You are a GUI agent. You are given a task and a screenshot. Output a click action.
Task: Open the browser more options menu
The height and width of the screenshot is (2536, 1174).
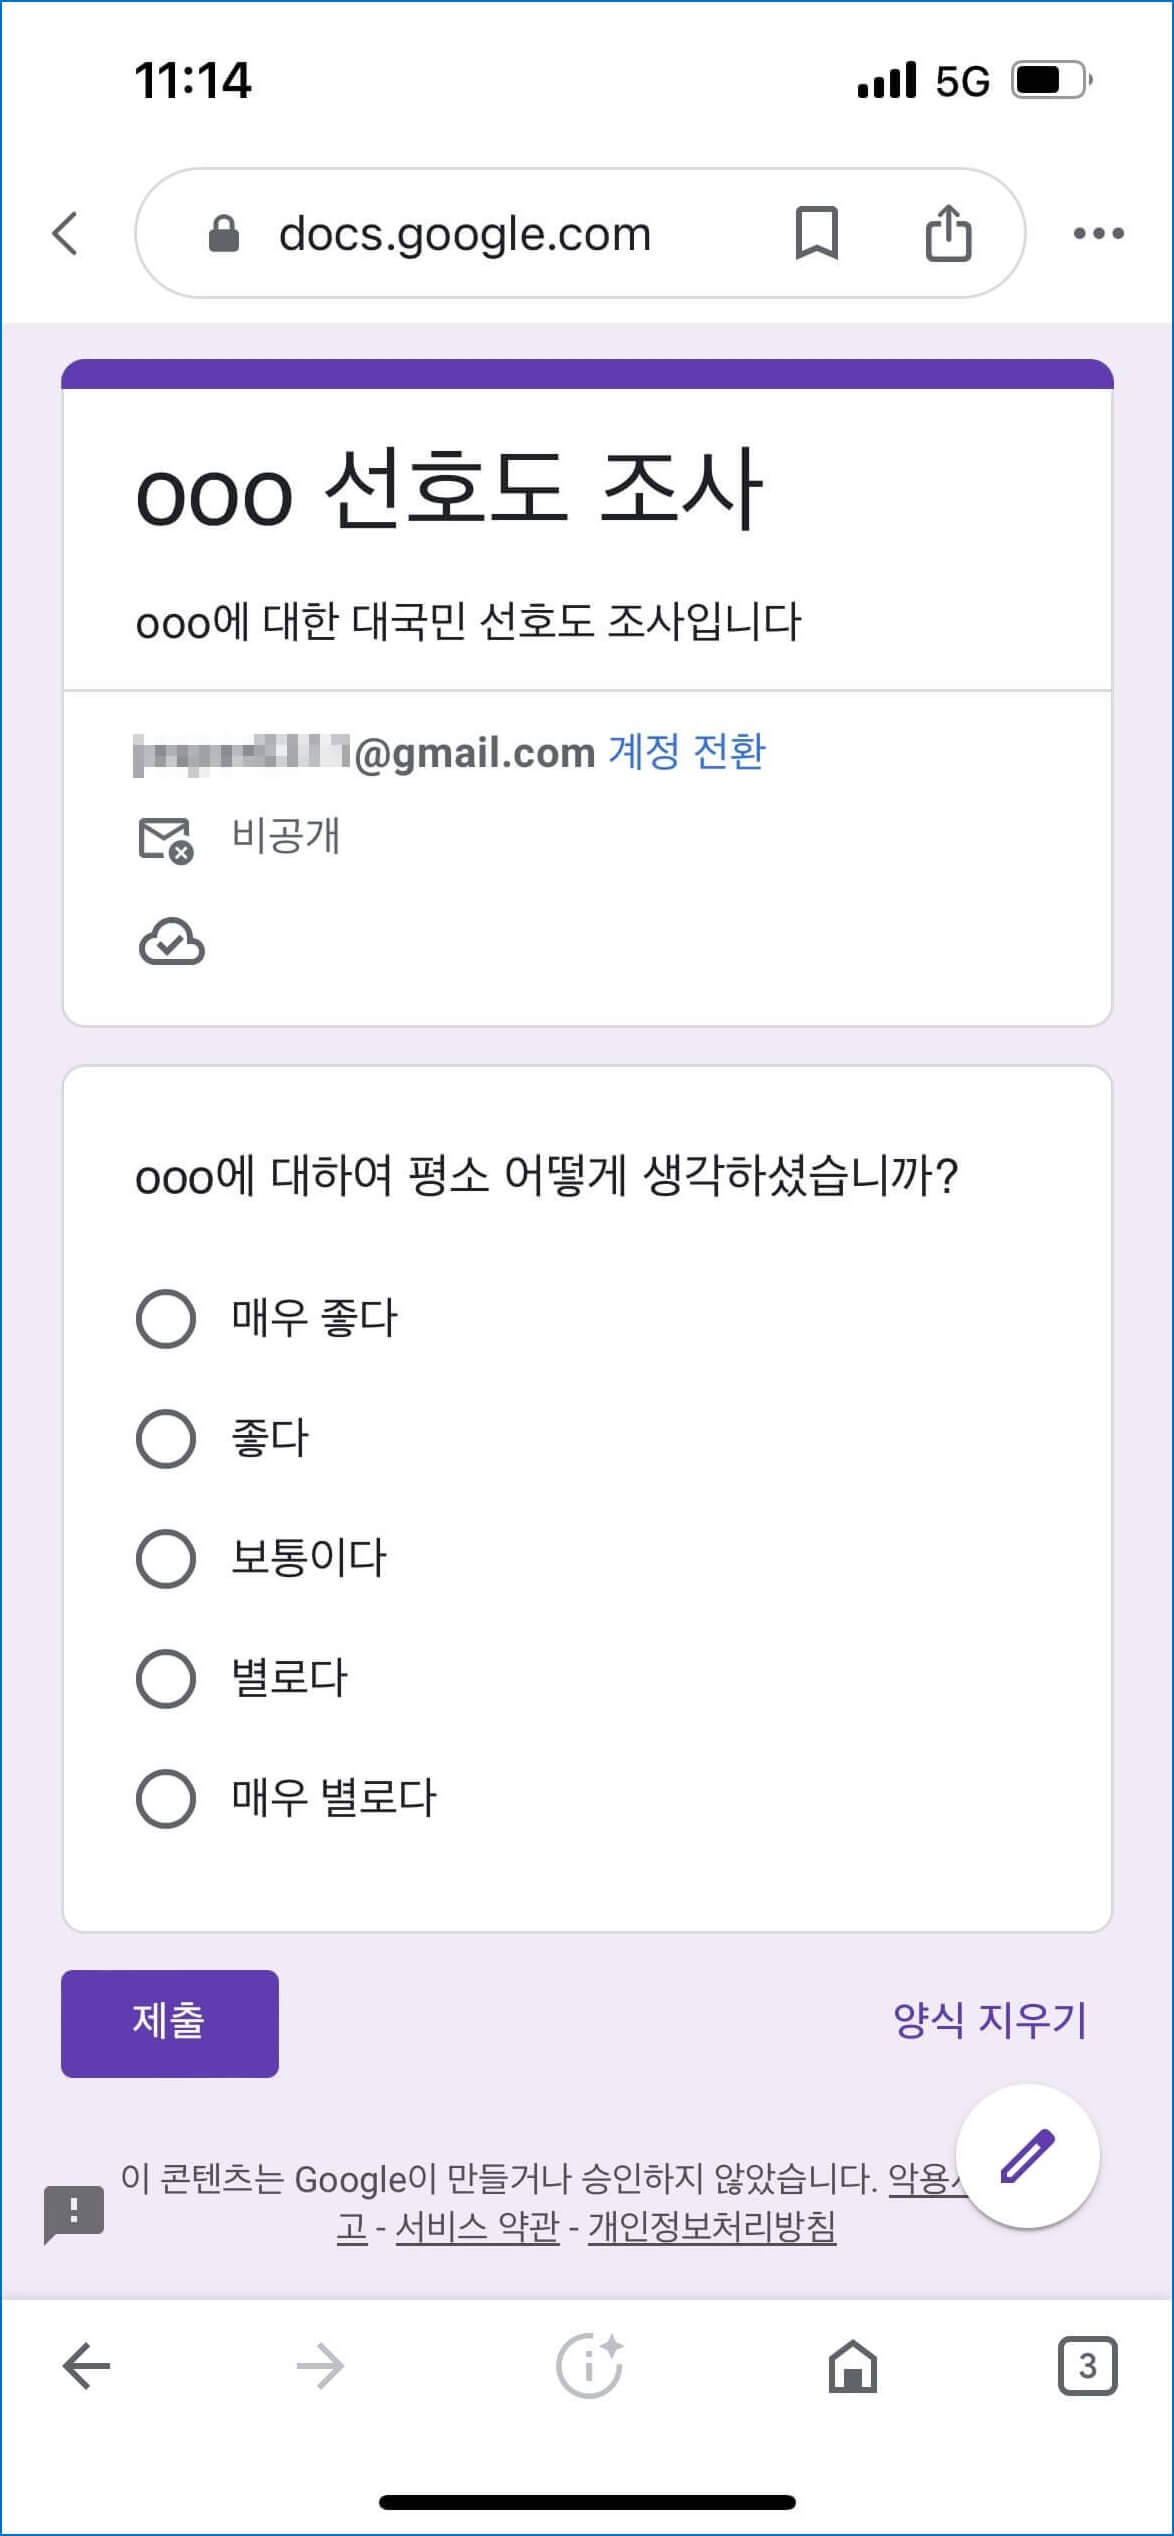(x=1097, y=233)
